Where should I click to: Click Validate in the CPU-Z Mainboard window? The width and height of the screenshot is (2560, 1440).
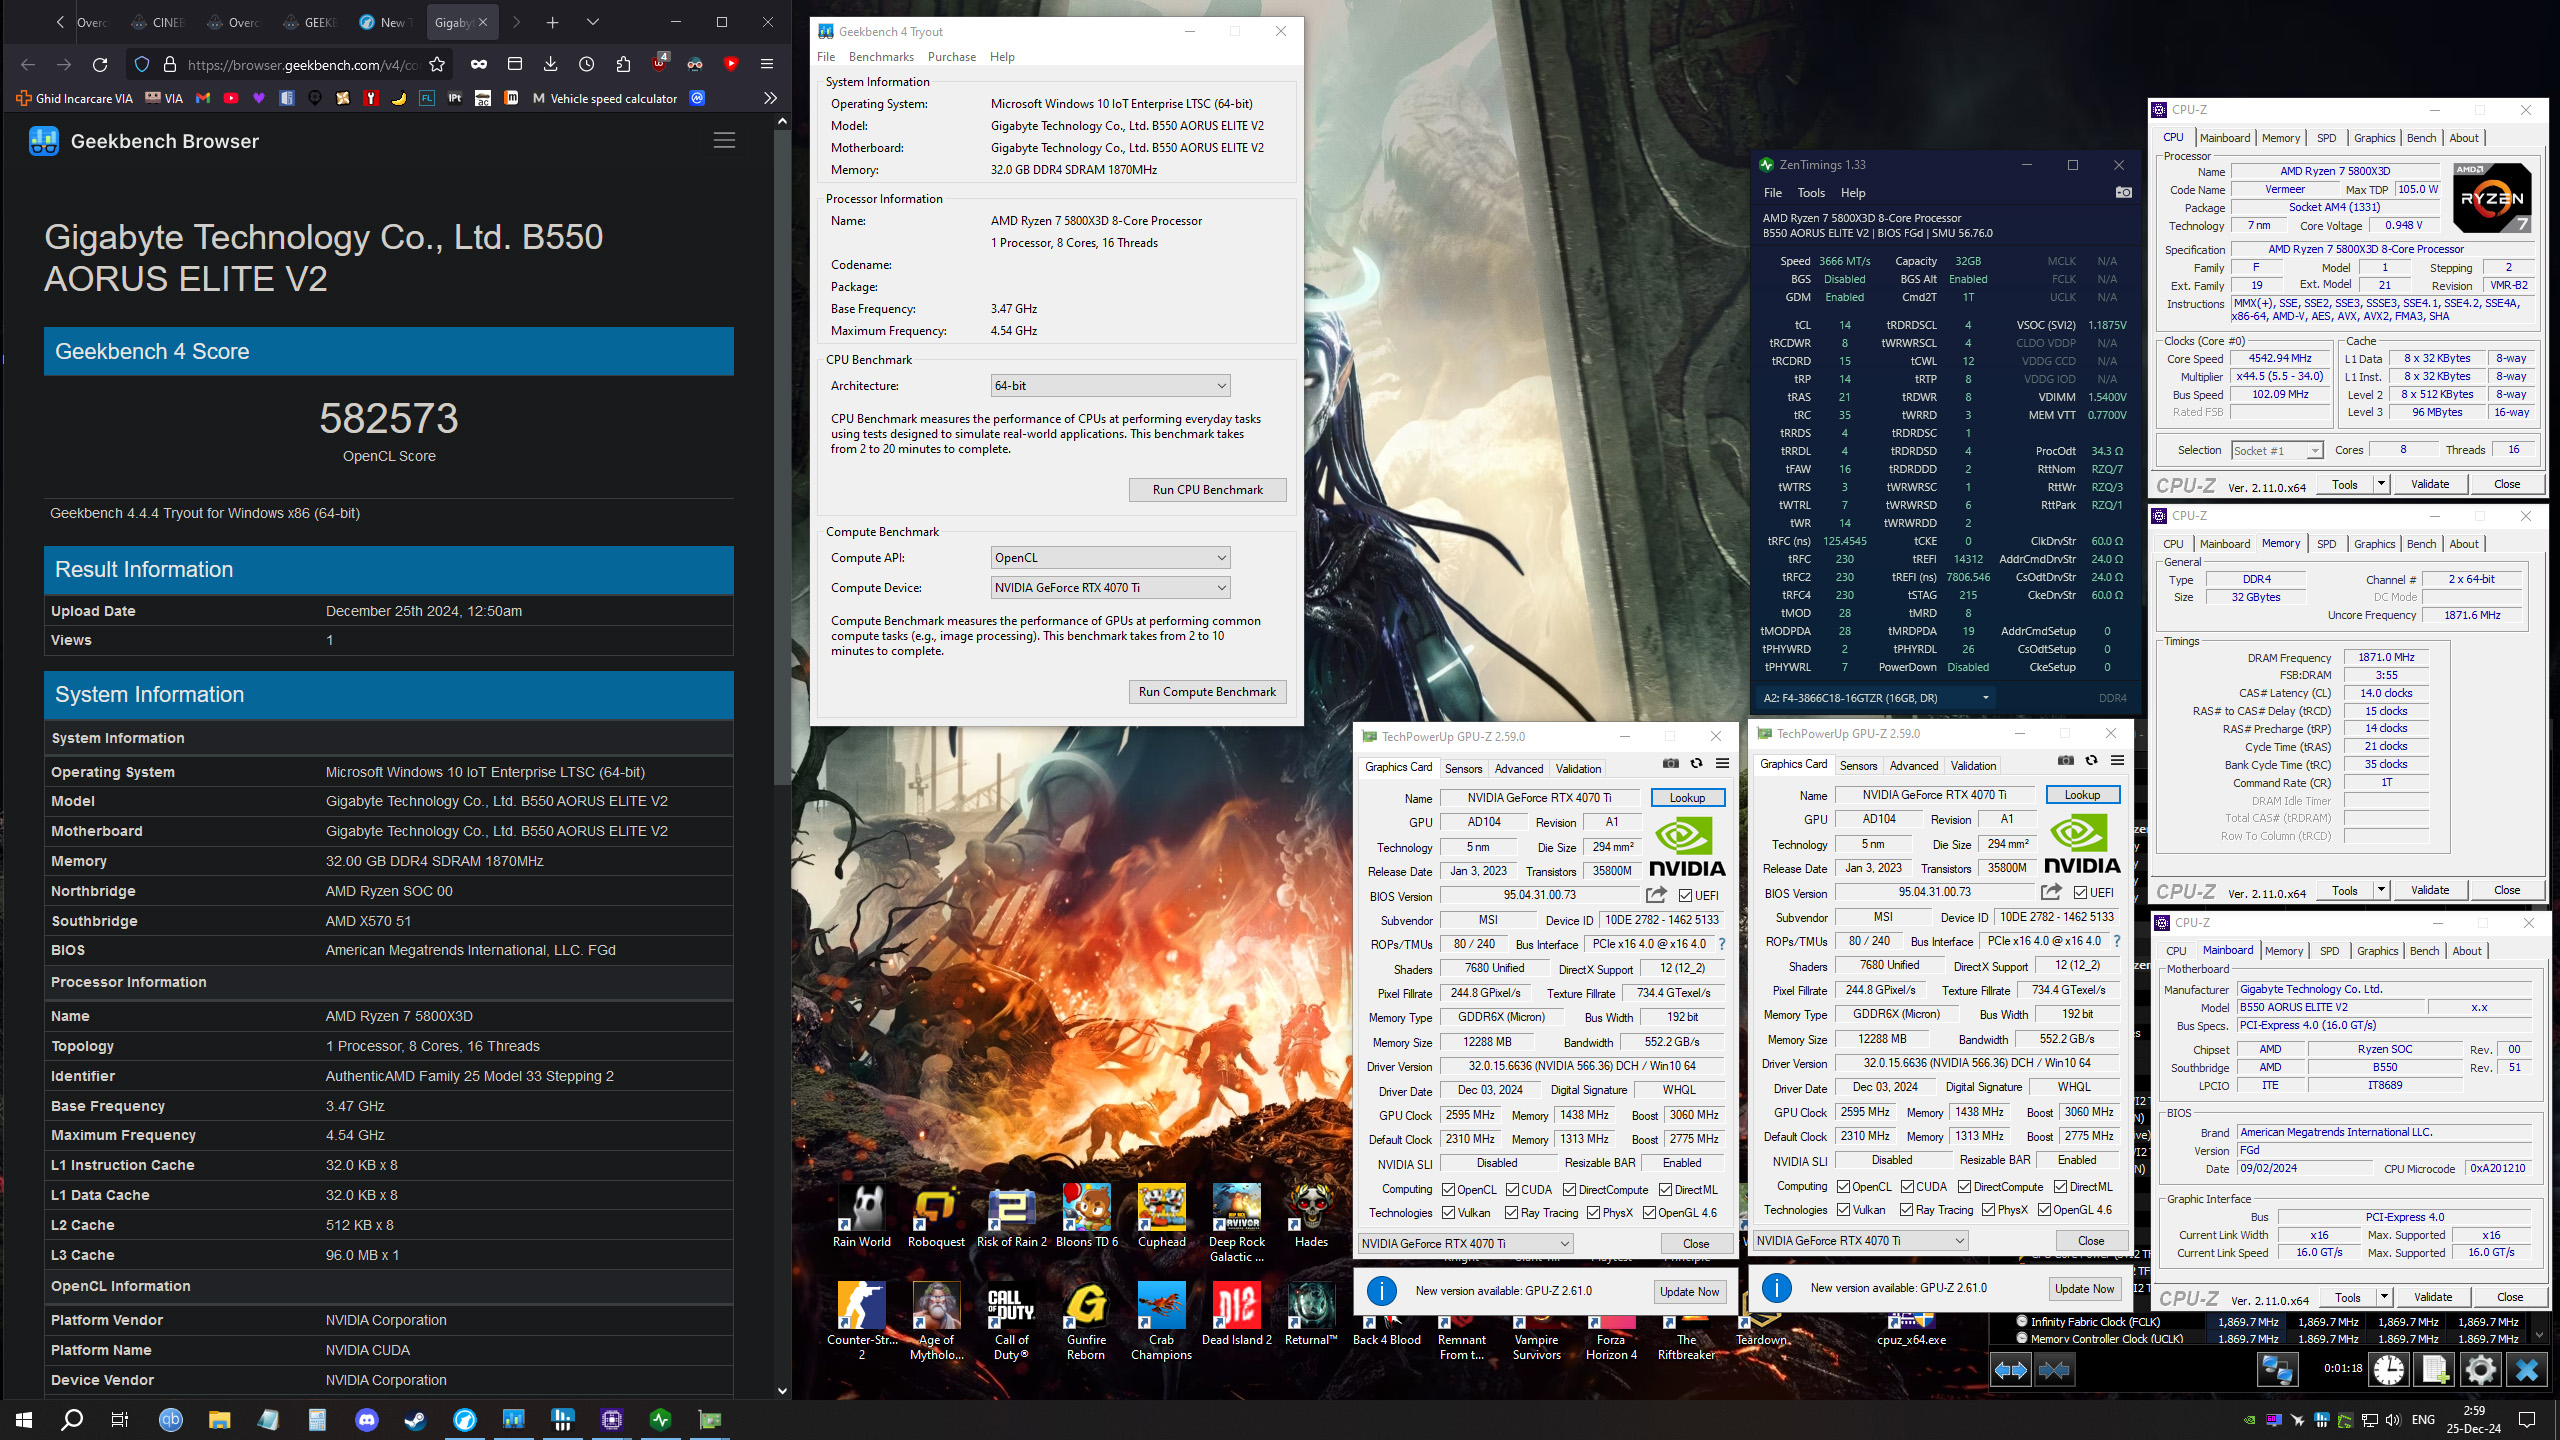pos(2432,1297)
